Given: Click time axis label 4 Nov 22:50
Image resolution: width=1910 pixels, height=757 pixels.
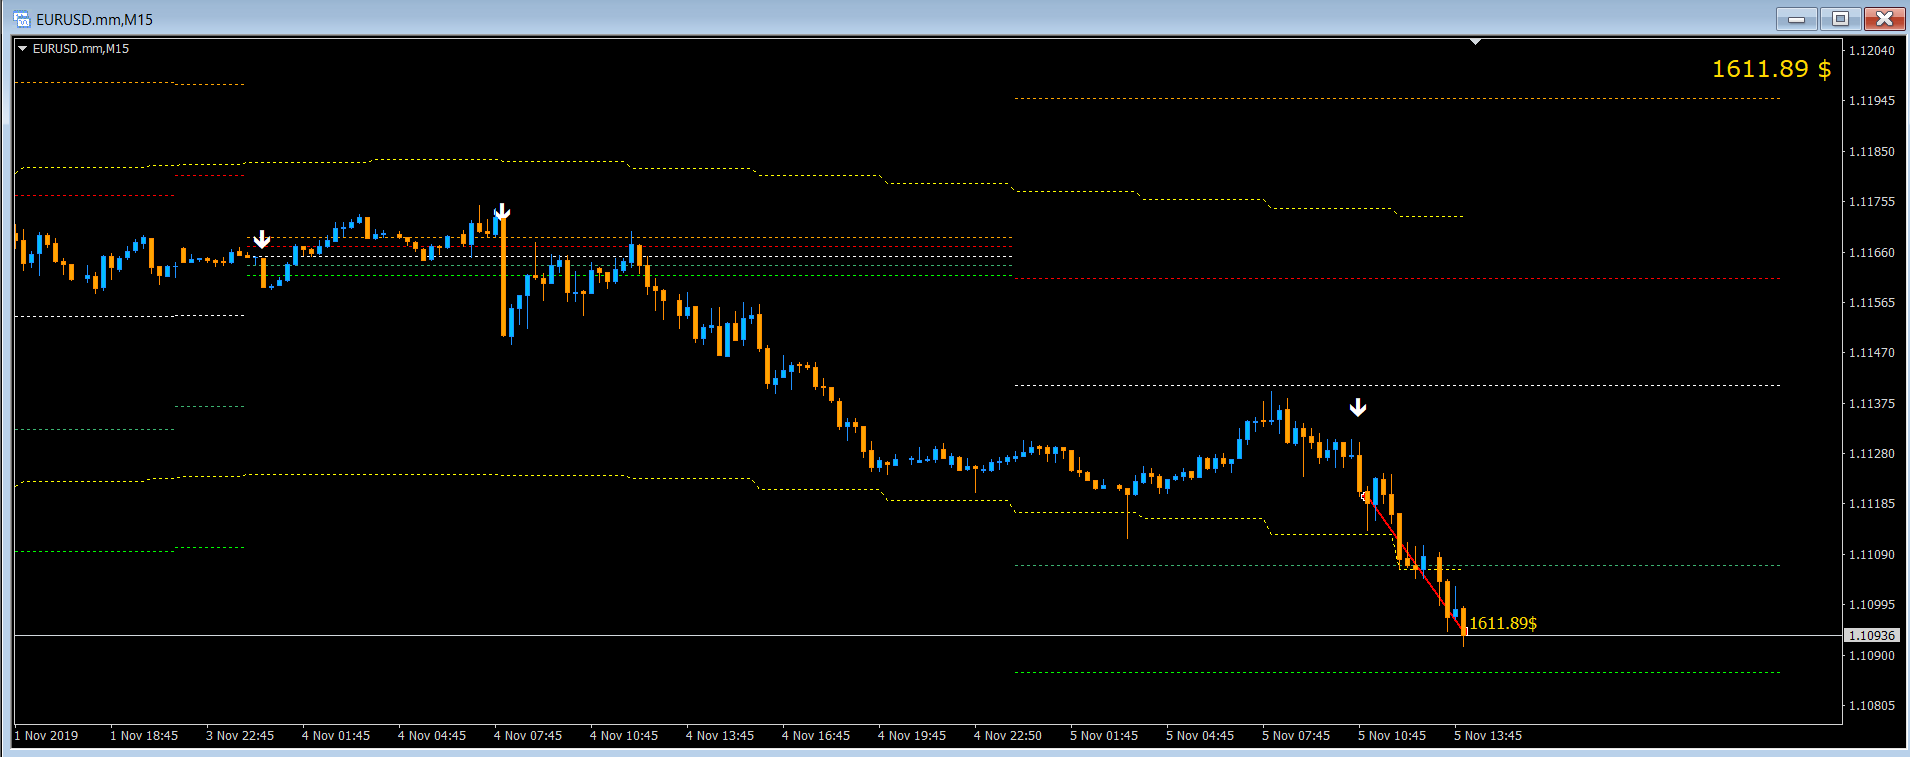Looking at the screenshot, I should [x=1008, y=736].
